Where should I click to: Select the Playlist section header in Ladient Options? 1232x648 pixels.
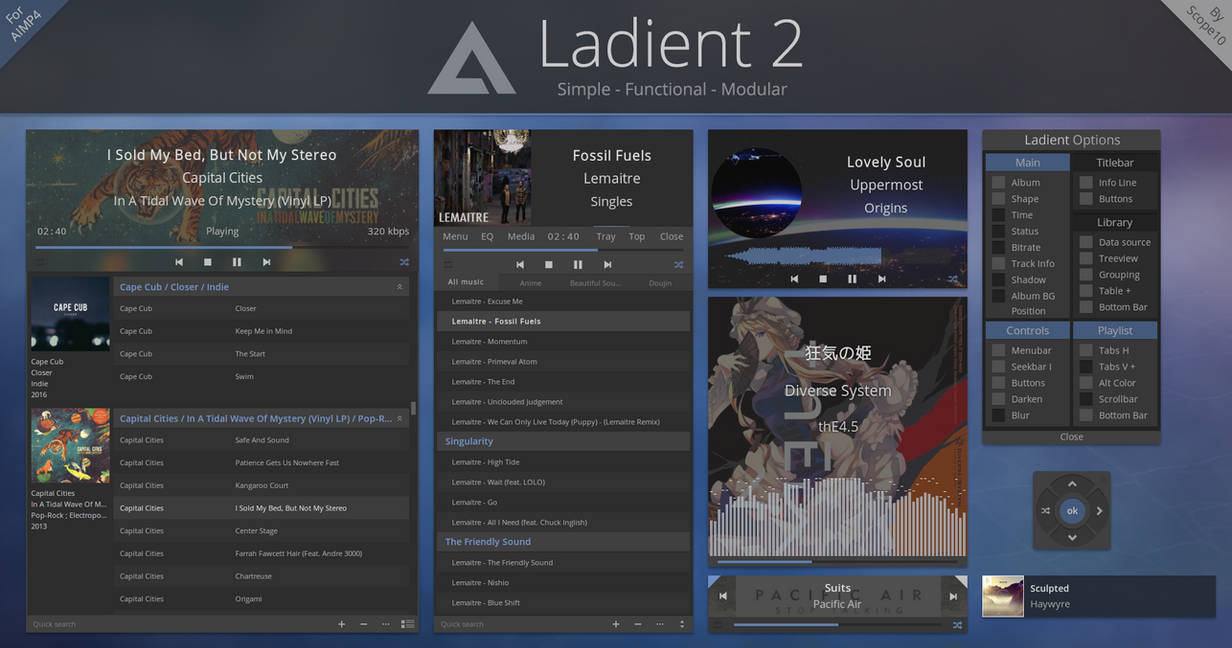(1115, 330)
